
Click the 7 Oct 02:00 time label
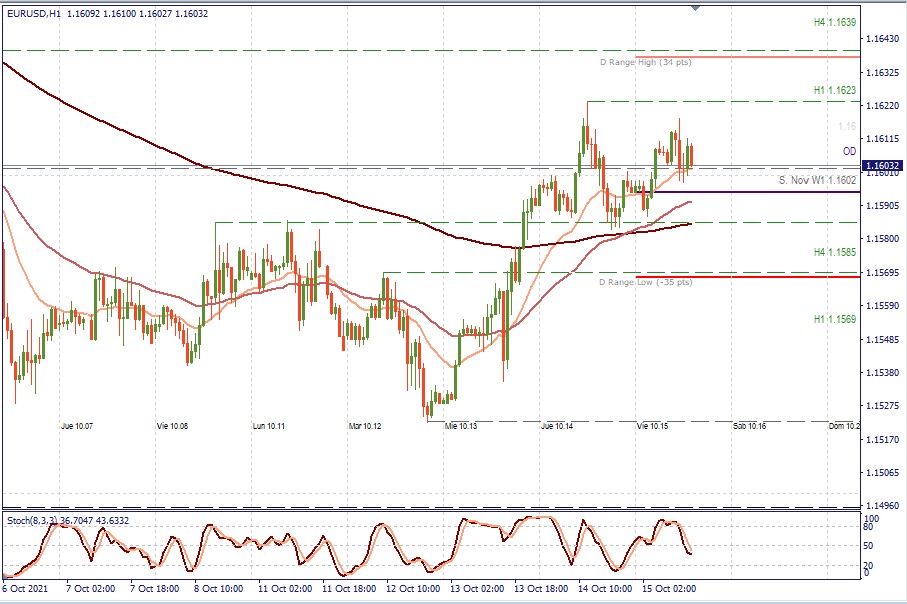click(x=91, y=589)
